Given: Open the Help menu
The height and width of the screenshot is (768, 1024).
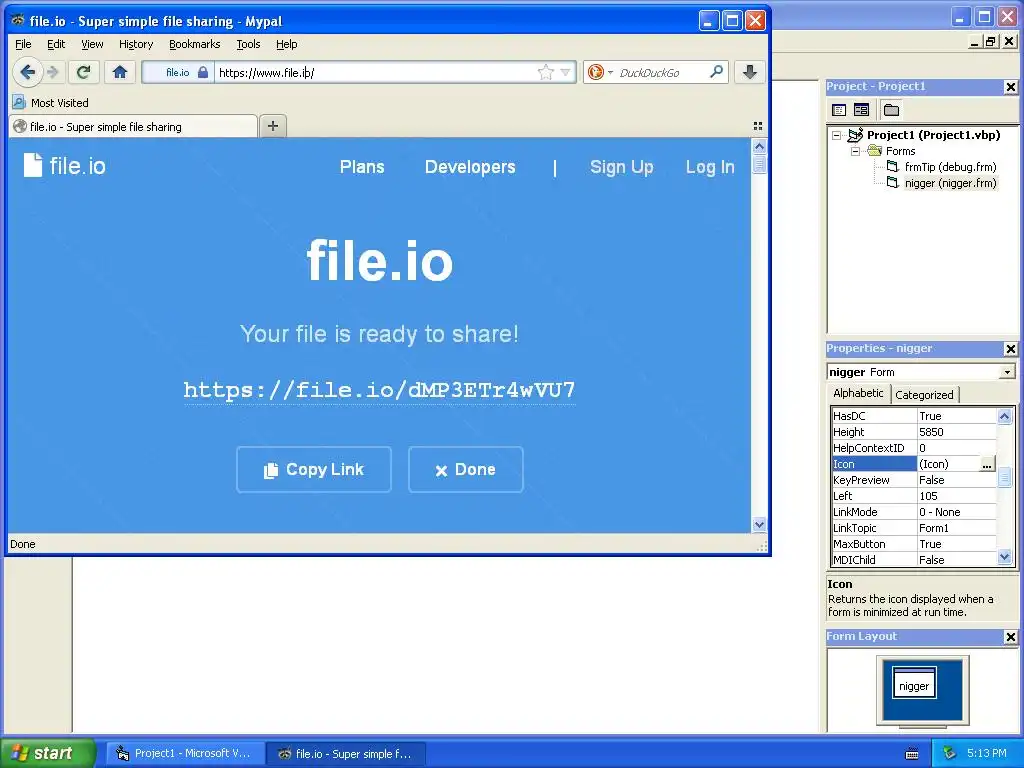Looking at the screenshot, I should [x=286, y=44].
